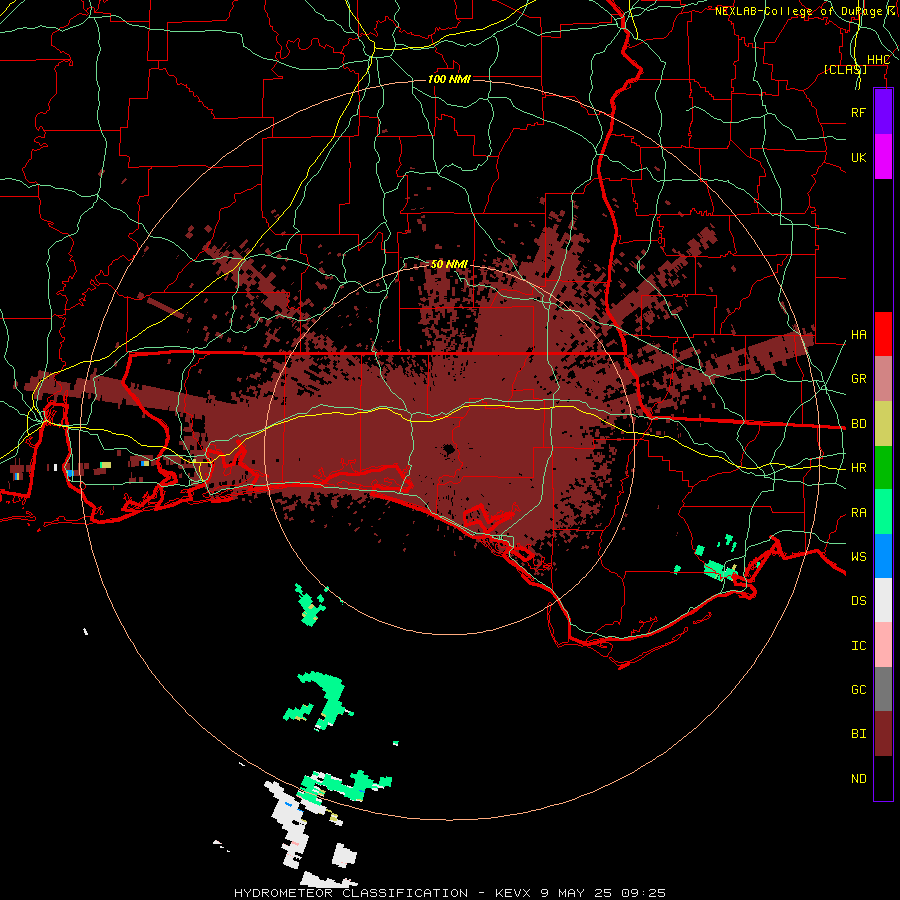Click the red HA legend color block
The width and height of the screenshot is (900, 900).
[x=883, y=334]
